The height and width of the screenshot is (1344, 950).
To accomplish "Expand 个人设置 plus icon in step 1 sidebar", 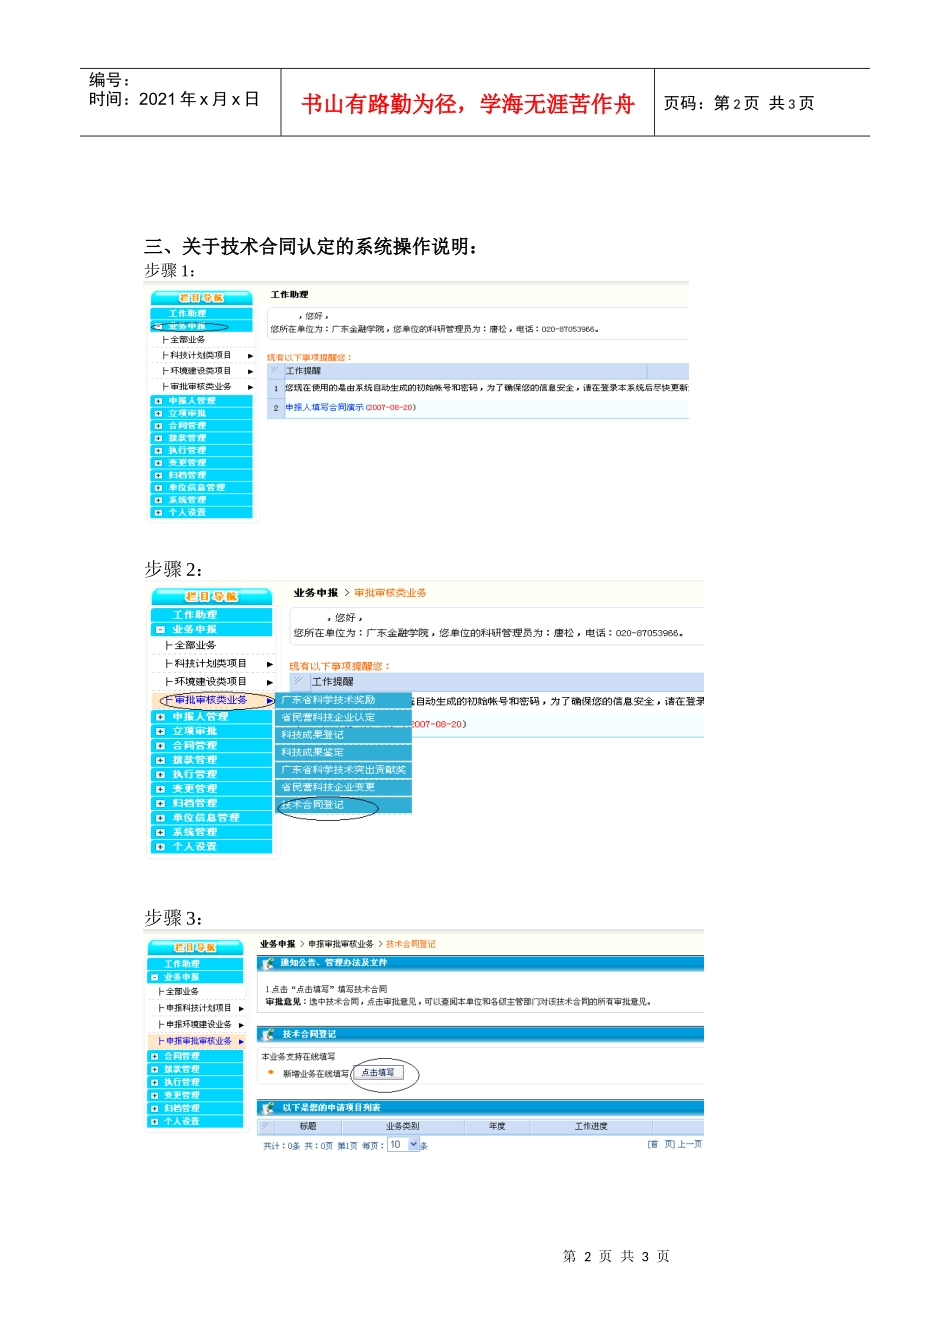I will [x=158, y=512].
